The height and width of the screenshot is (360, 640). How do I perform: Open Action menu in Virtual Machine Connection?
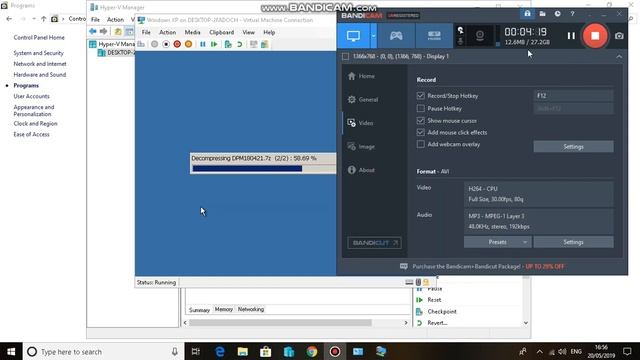(167, 32)
